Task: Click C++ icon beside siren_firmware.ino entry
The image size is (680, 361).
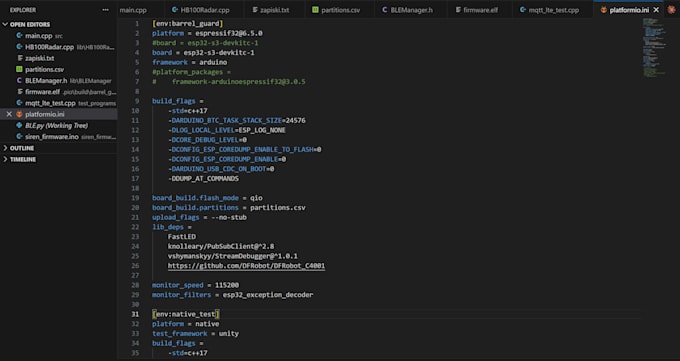Action: pos(19,137)
